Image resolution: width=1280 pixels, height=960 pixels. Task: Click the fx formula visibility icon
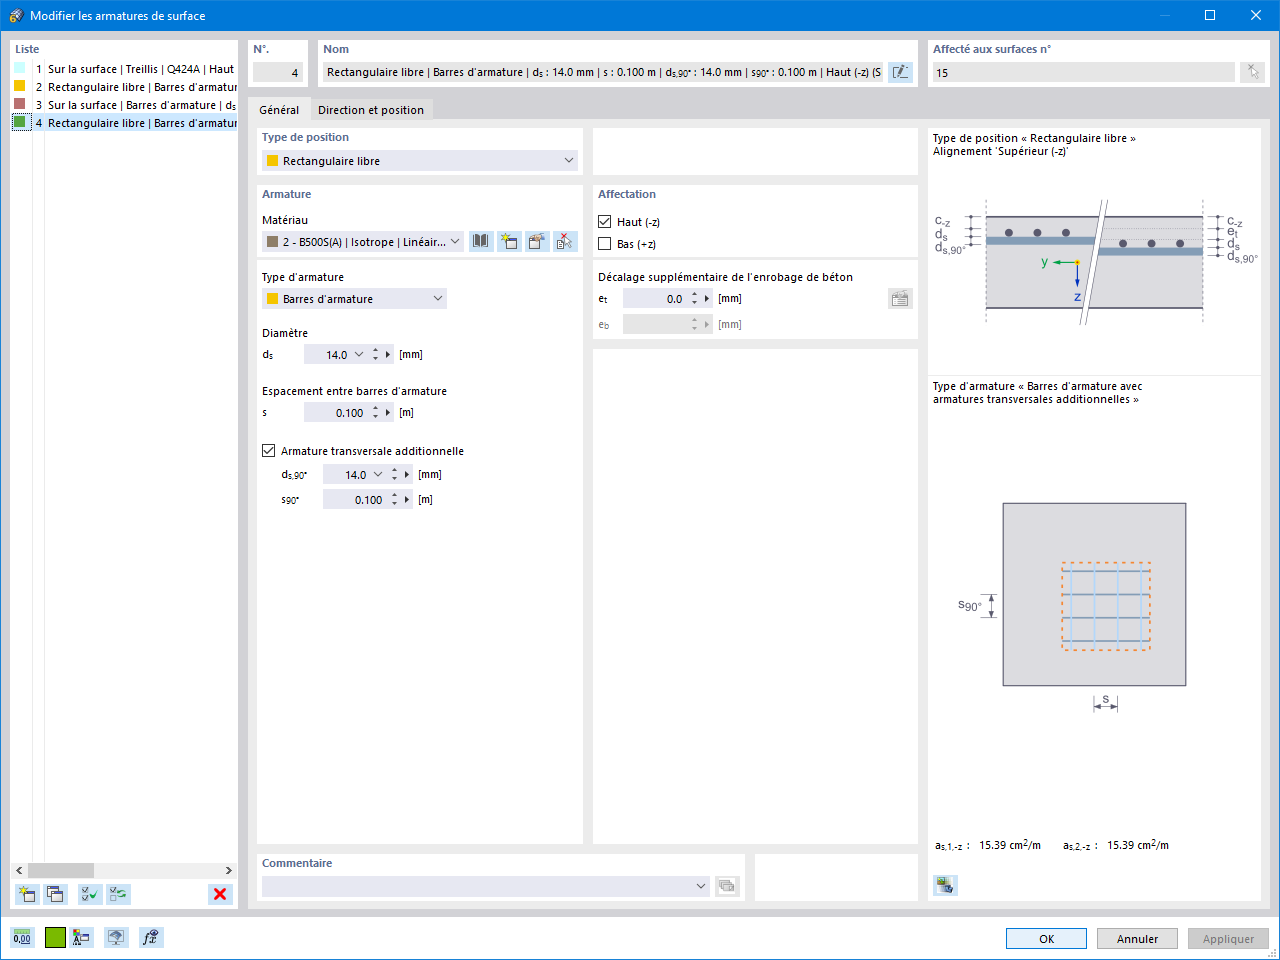tap(150, 937)
